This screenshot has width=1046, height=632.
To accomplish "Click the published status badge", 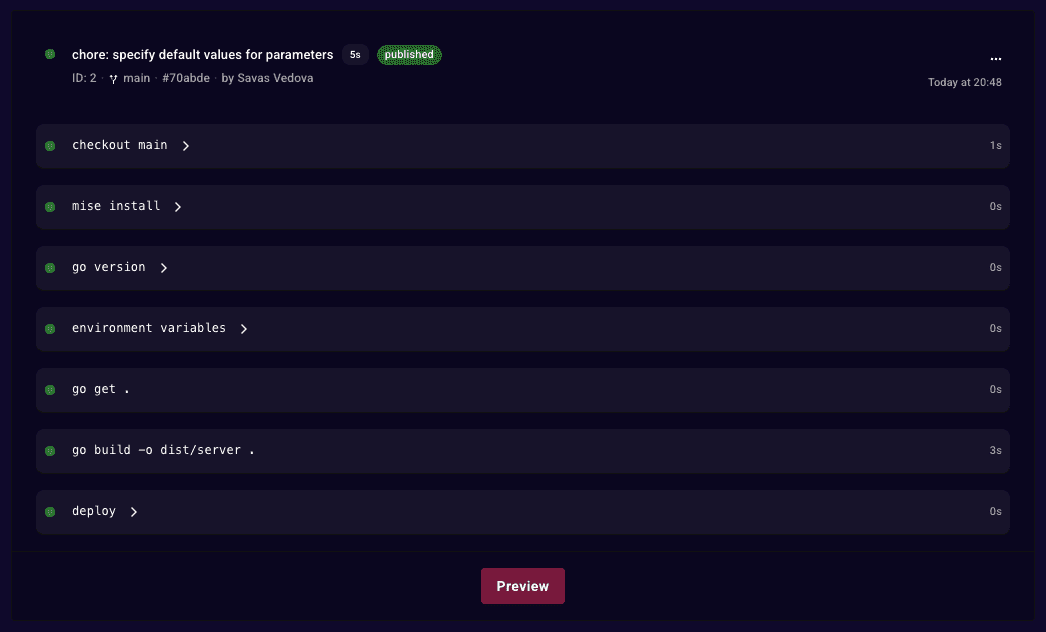I will click(409, 55).
